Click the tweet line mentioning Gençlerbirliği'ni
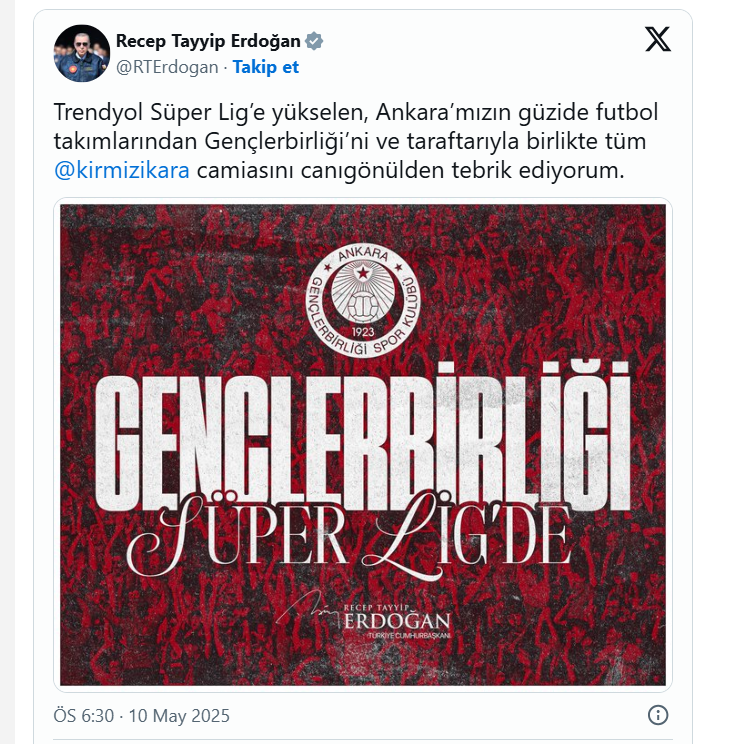 tap(350, 141)
